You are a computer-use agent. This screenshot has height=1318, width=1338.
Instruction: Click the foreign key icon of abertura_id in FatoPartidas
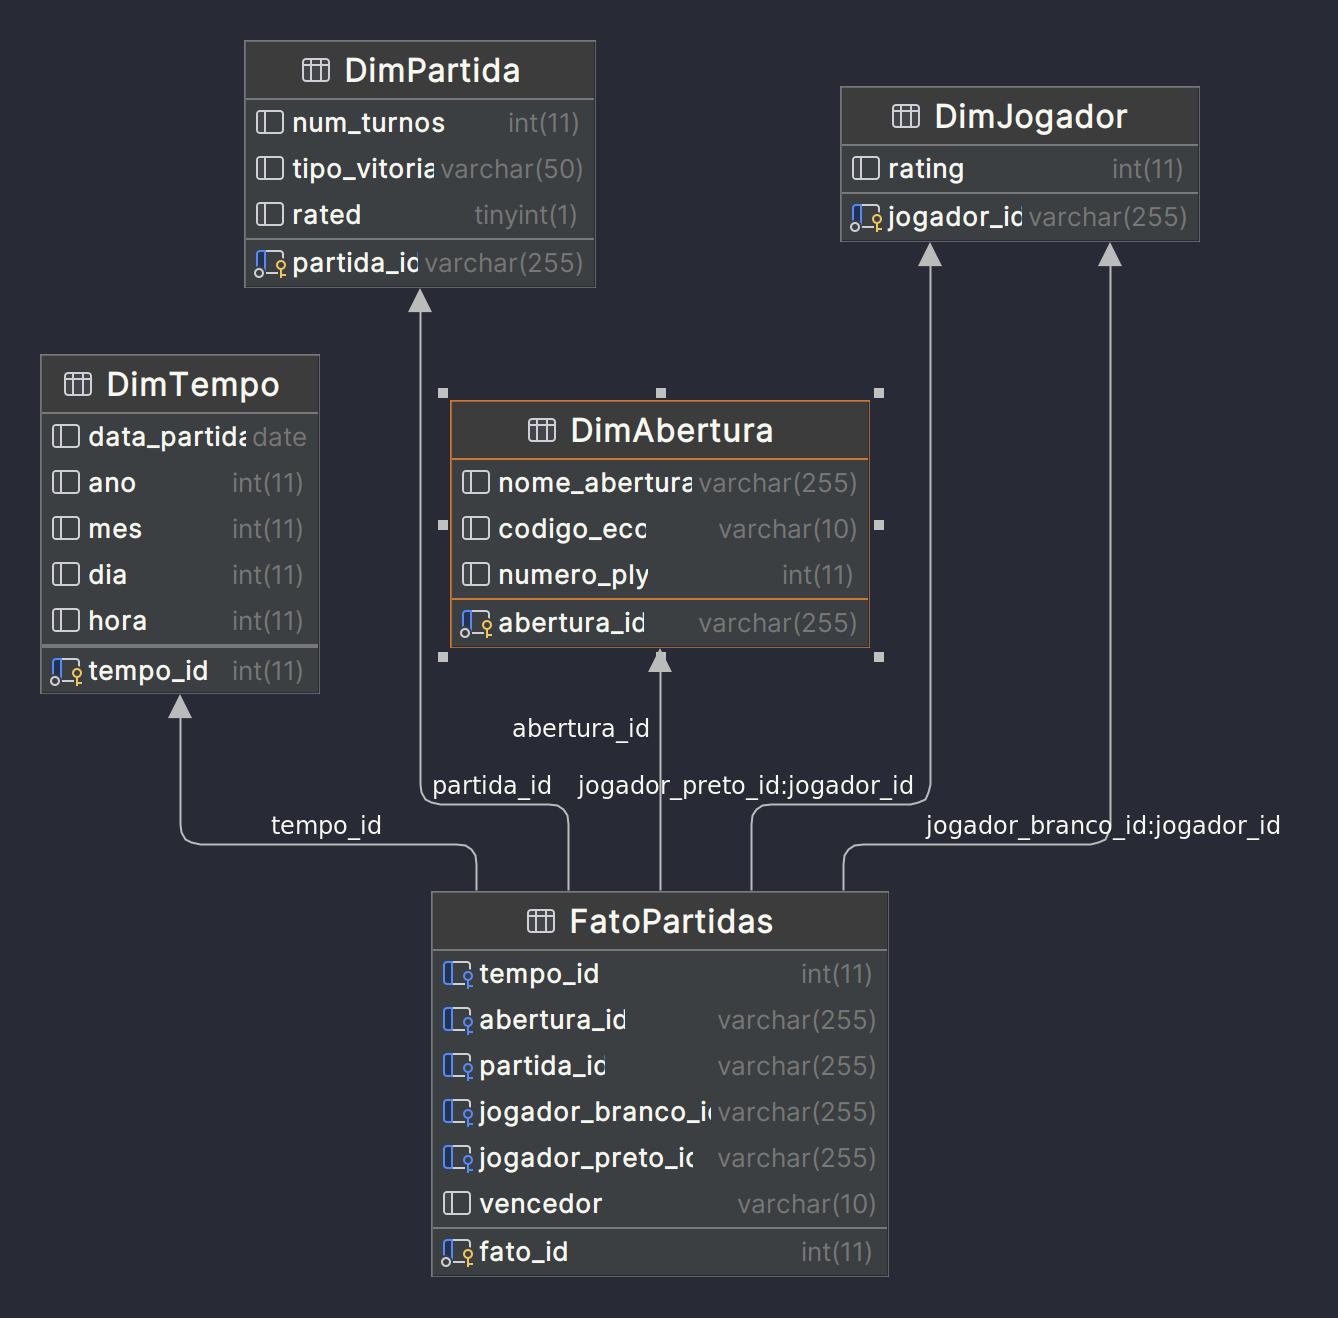point(458,1020)
